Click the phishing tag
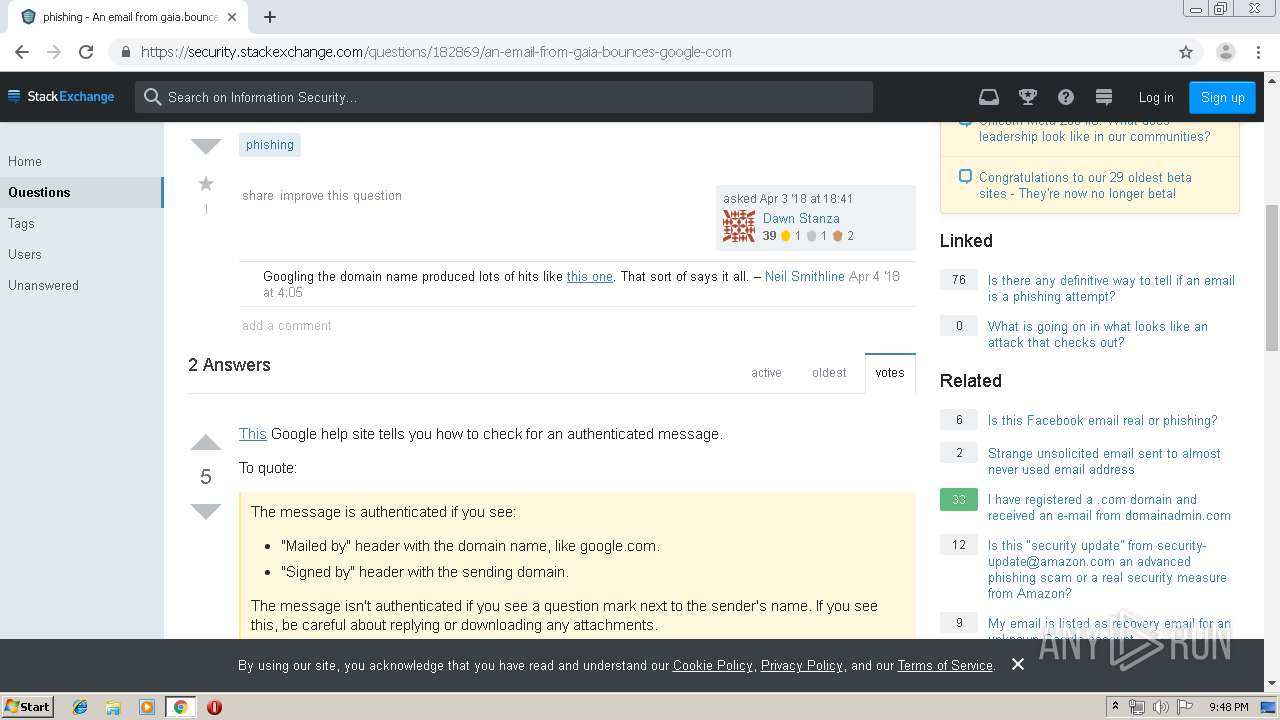Screen dimensions: 1280x720 [x=270, y=145]
